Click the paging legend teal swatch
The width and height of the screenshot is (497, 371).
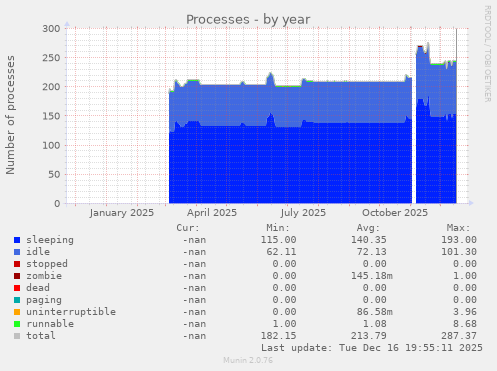pos(17,300)
